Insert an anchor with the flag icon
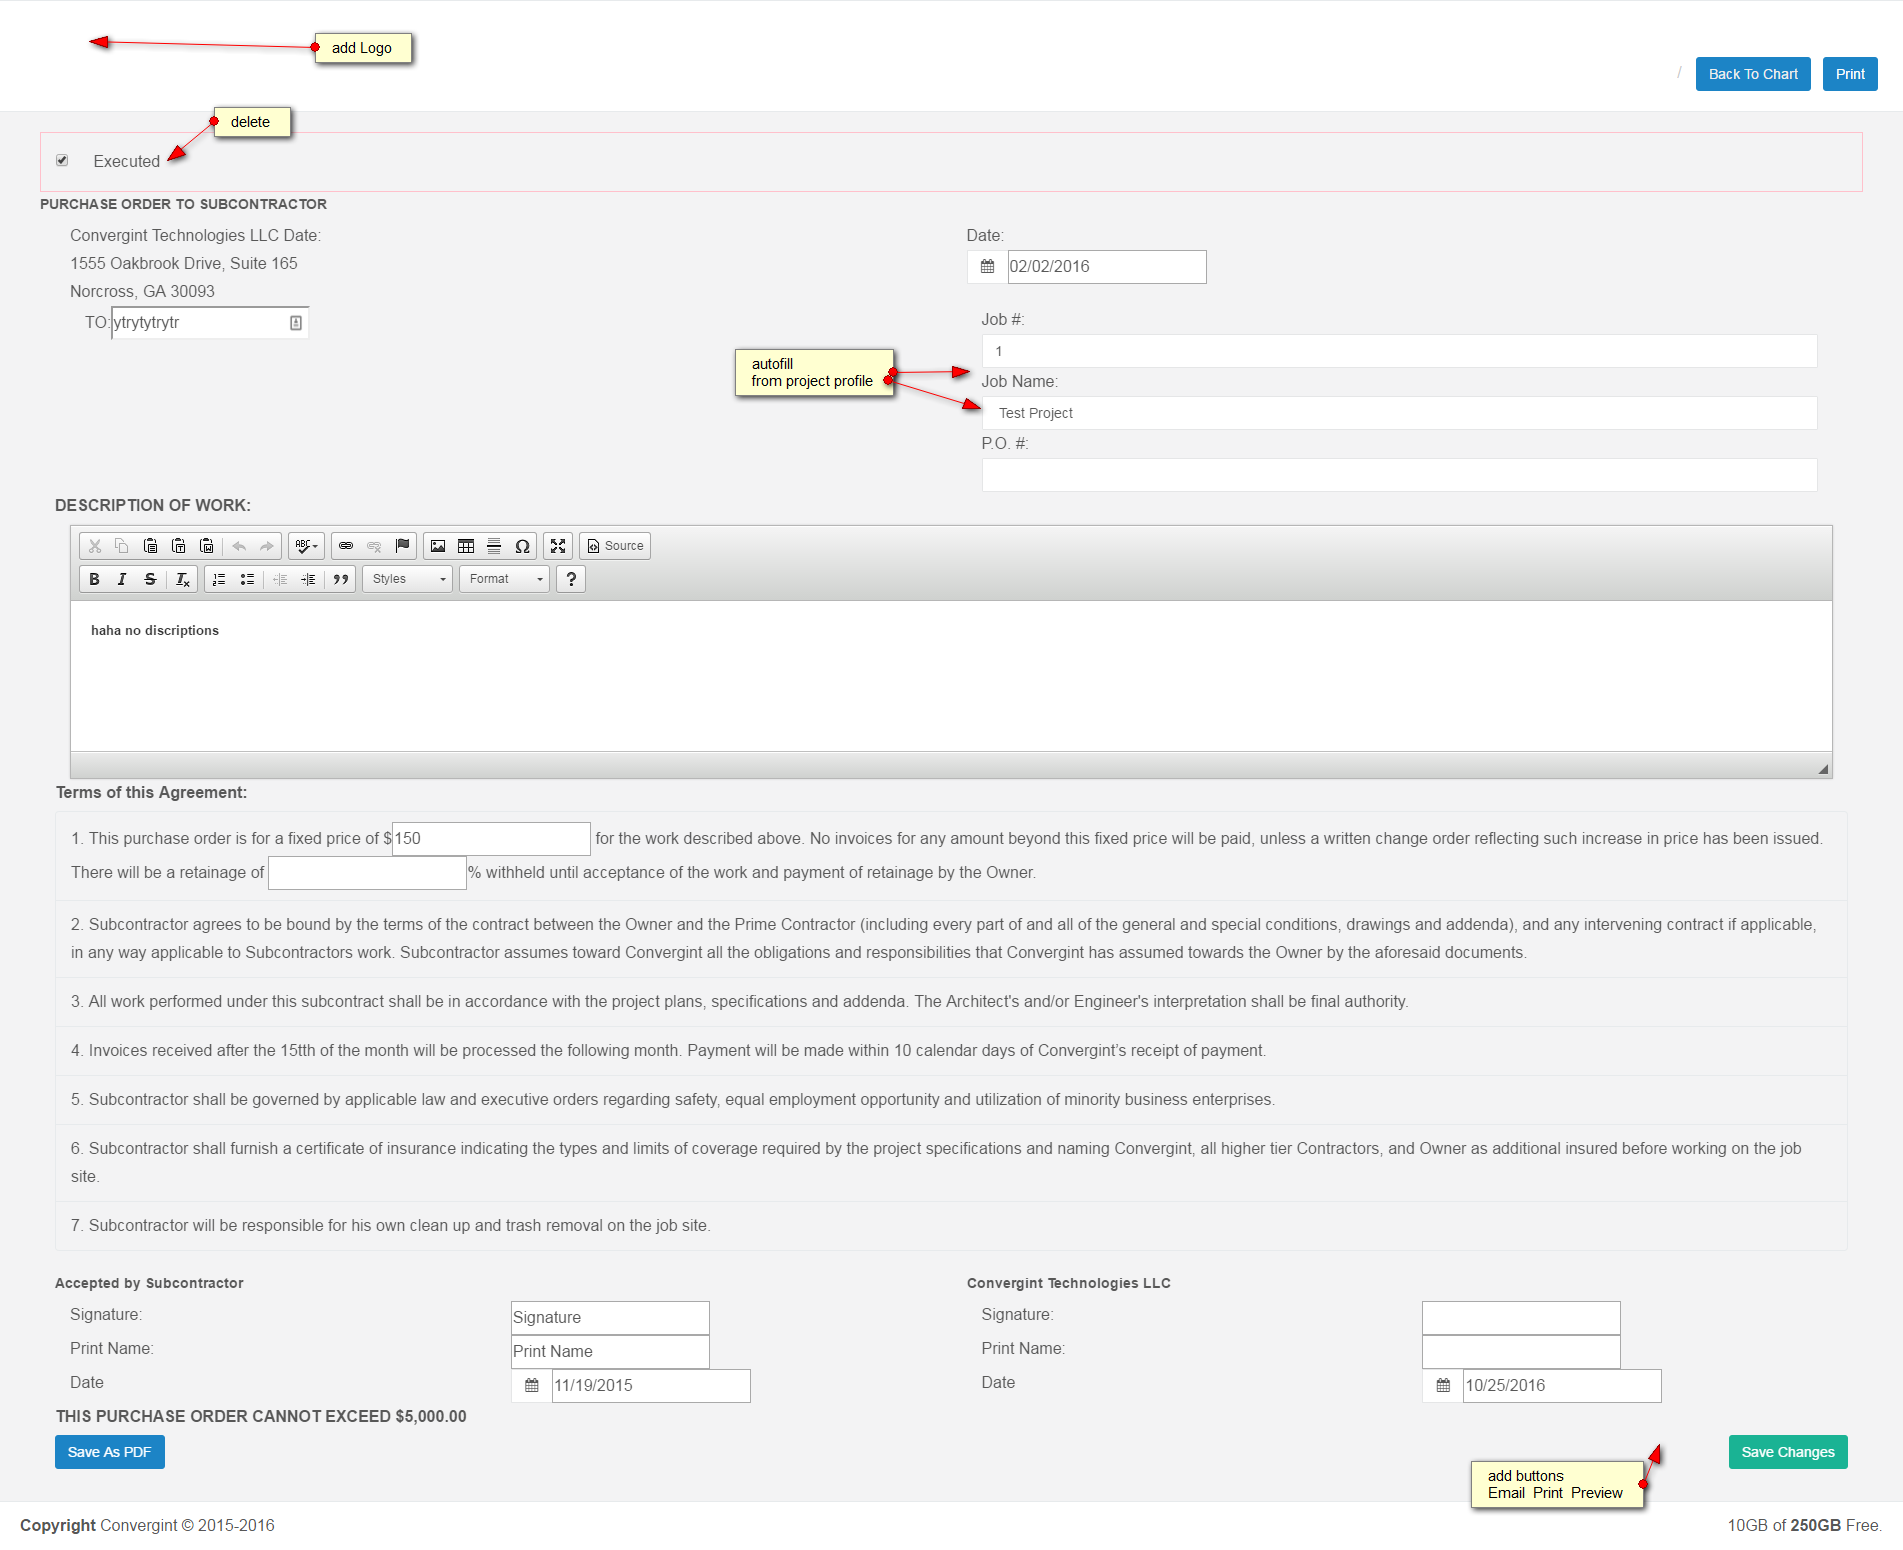The width and height of the screenshot is (1903, 1550). [402, 546]
